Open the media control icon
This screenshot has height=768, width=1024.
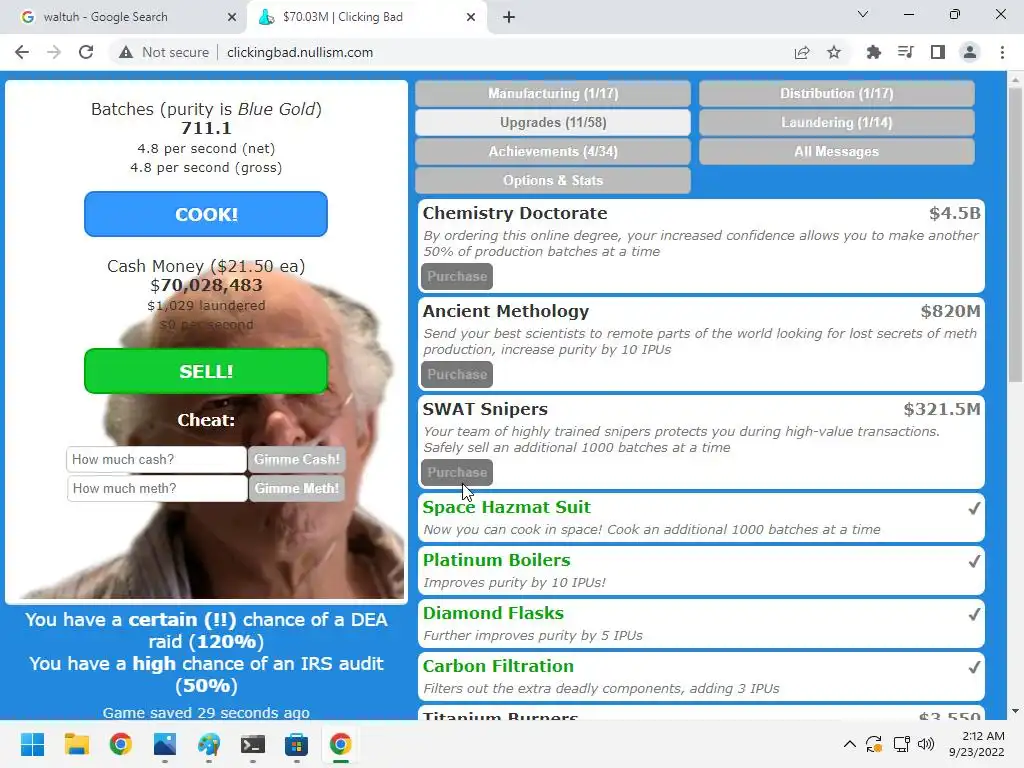pos(905,52)
